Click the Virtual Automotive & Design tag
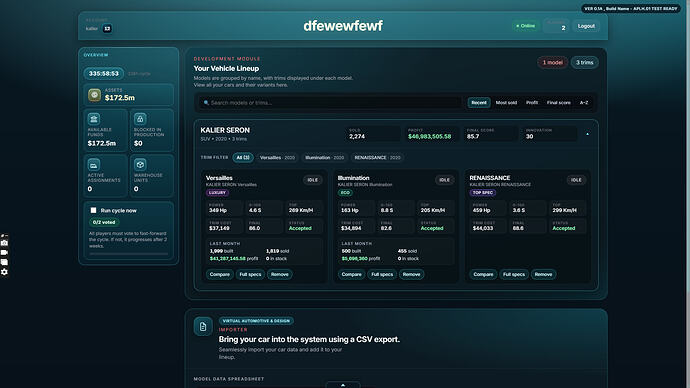Screen dimensions: 690x388 coord(256,321)
